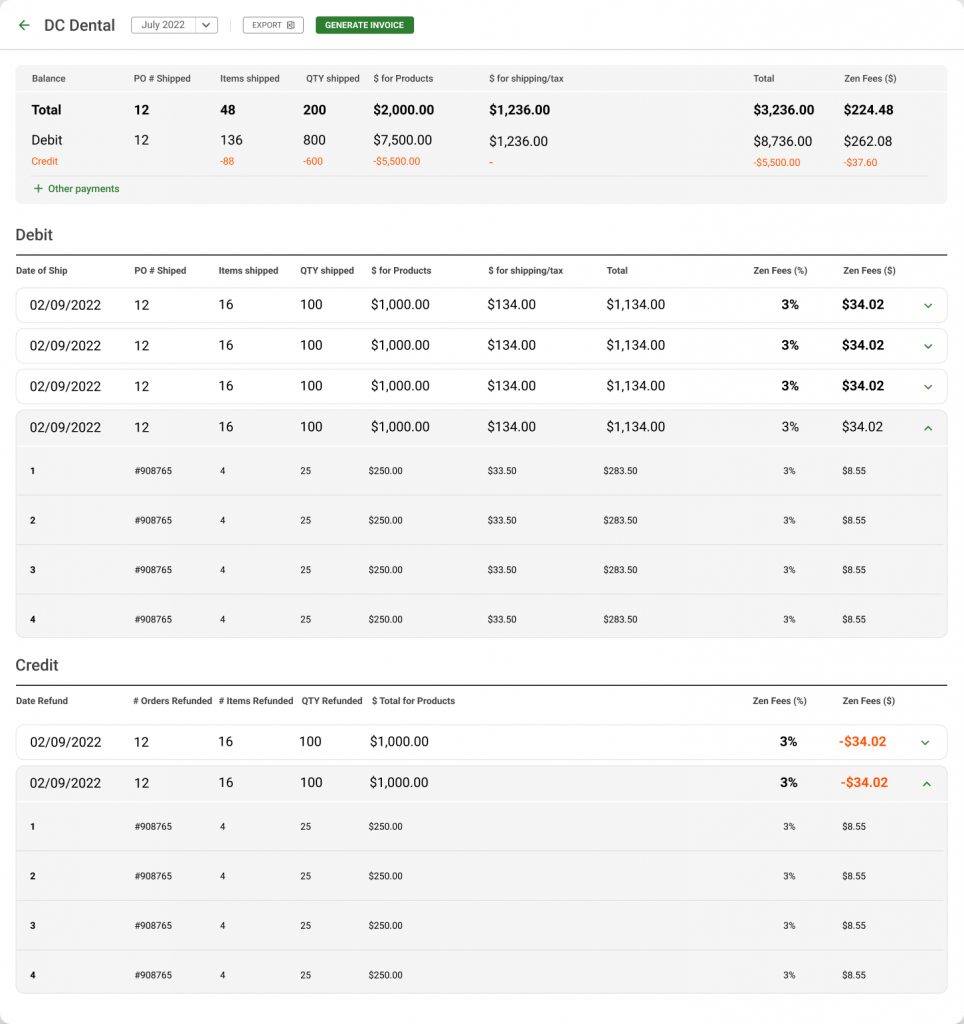The image size is (964, 1024).
Task: Click the plus icon beside Other payments
Action: 38,189
